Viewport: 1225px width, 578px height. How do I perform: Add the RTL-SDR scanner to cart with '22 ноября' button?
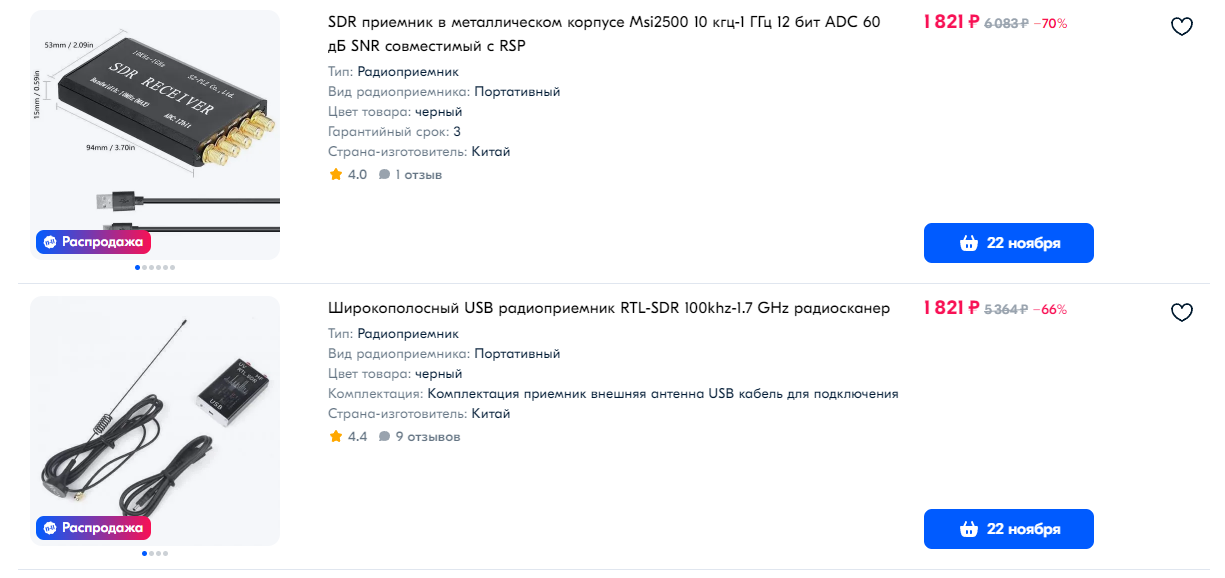point(1008,529)
